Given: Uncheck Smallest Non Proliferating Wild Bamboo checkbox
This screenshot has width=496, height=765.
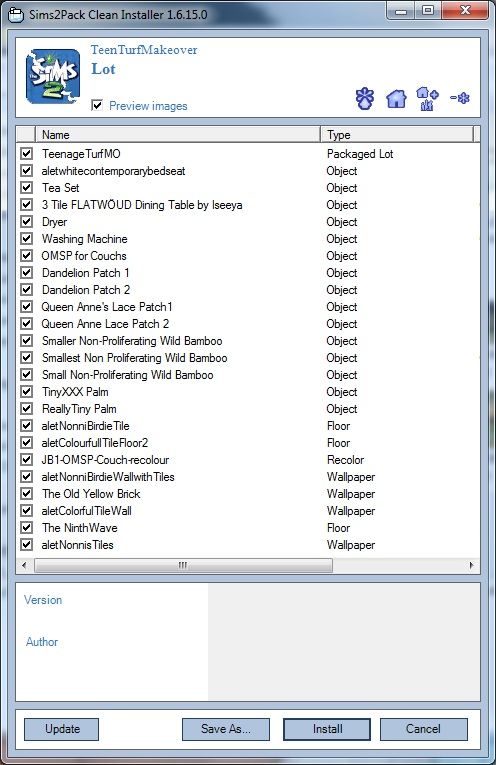Looking at the screenshot, I should pyautogui.click(x=26, y=358).
